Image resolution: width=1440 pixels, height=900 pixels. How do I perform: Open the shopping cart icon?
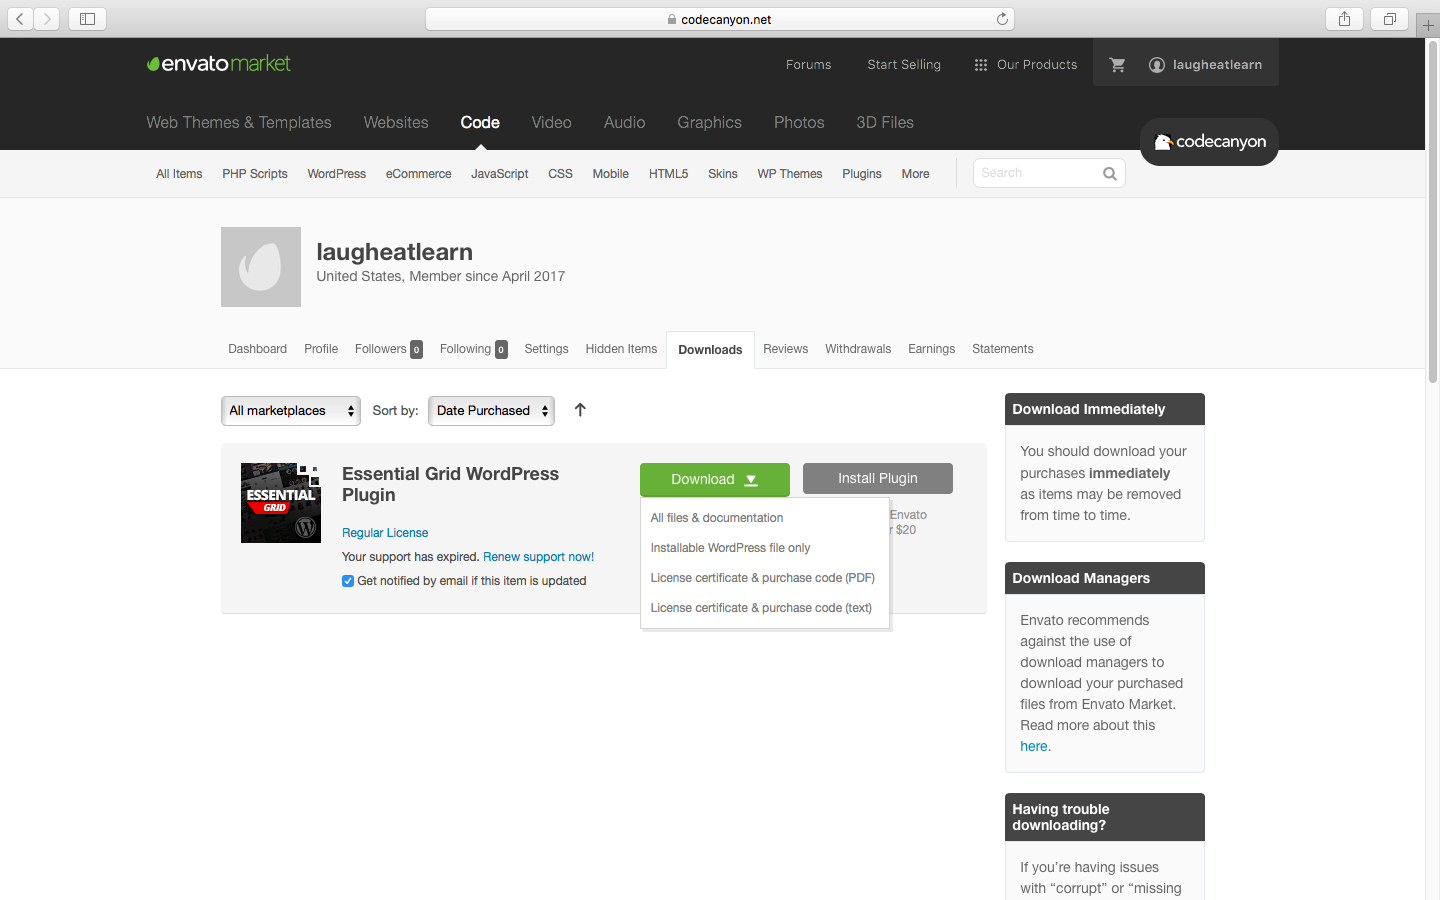pos(1117,65)
